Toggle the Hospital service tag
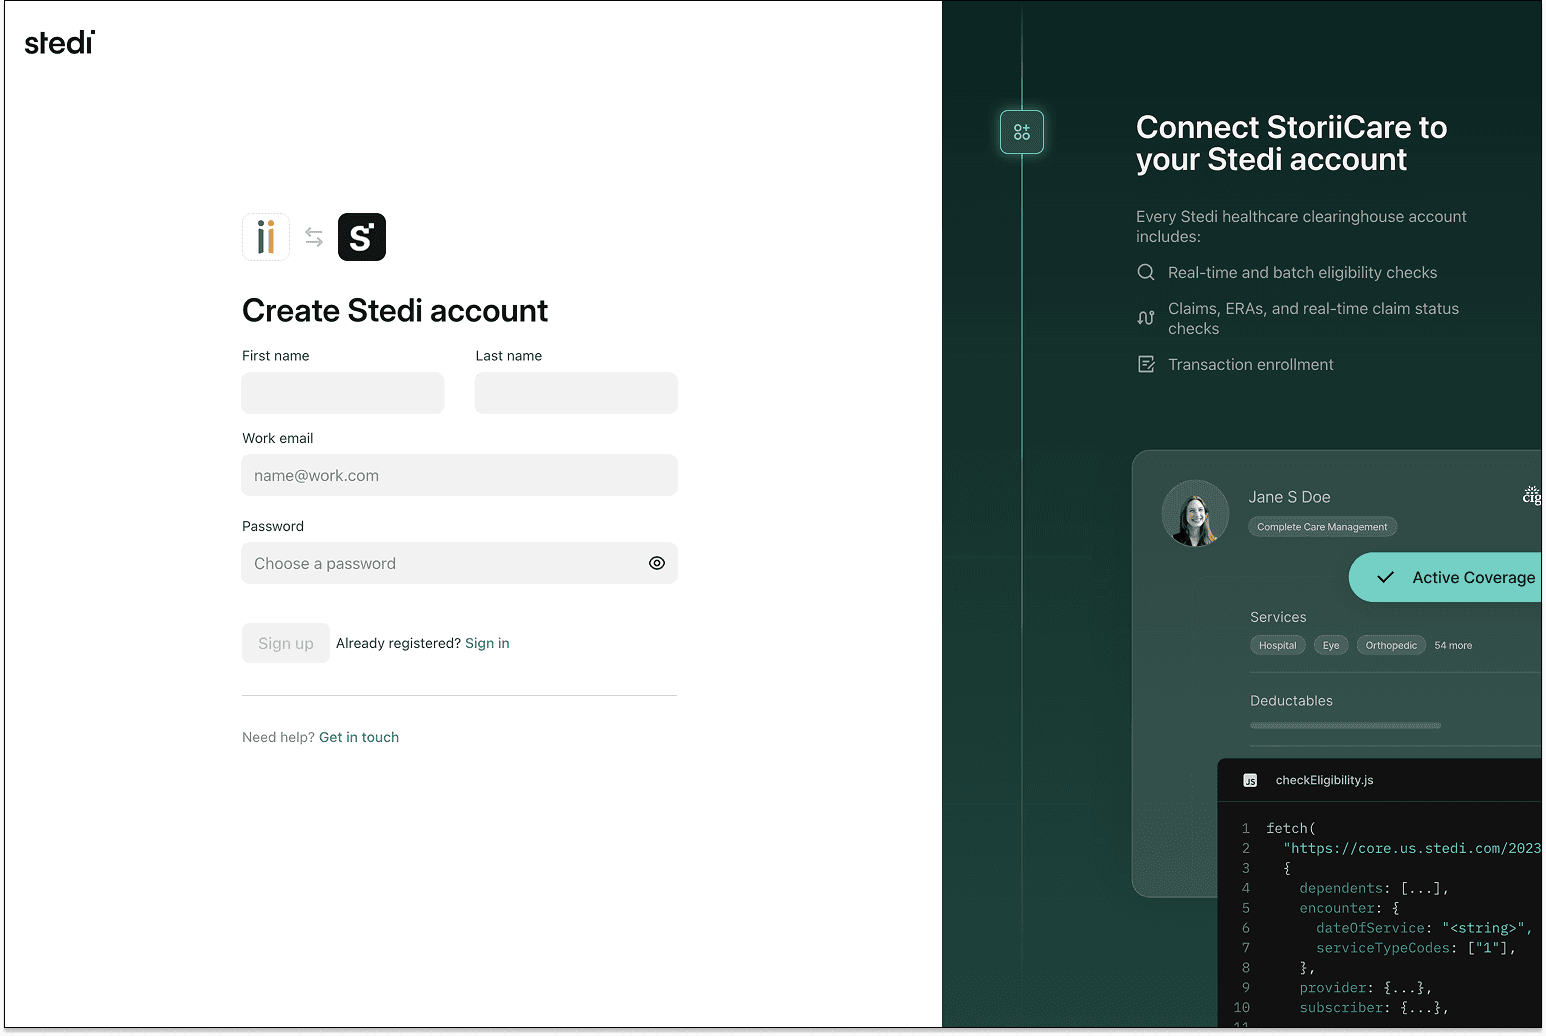 tap(1277, 645)
